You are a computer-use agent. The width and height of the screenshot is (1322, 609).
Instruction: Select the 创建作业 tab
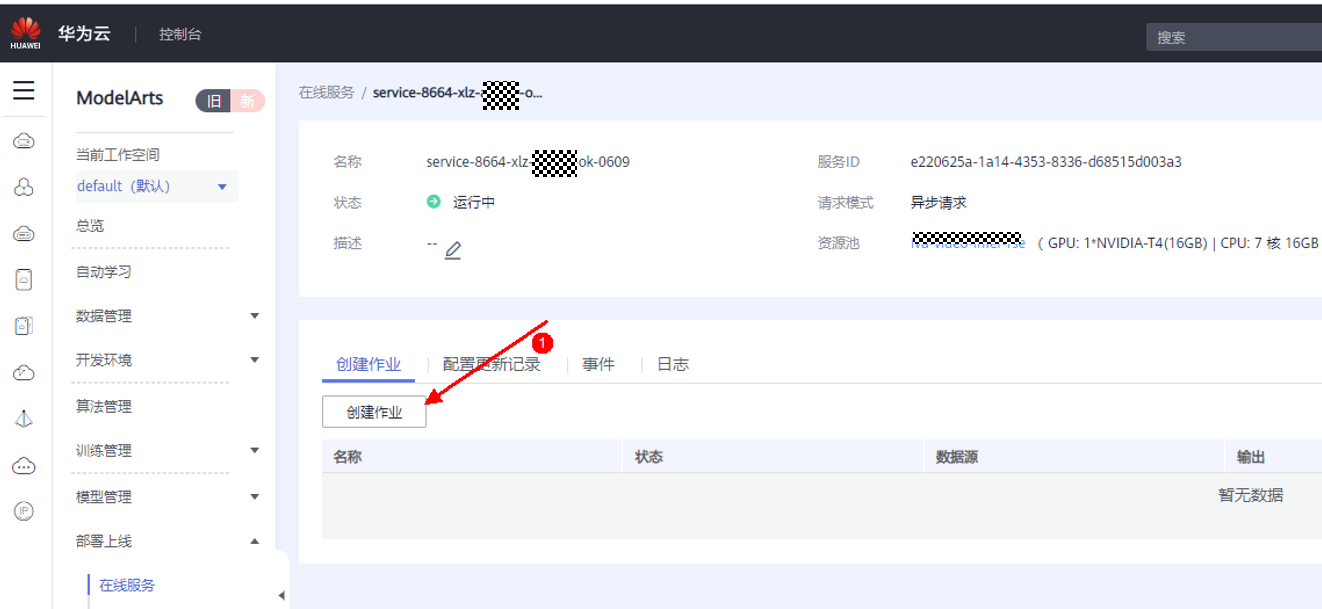pos(369,365)
